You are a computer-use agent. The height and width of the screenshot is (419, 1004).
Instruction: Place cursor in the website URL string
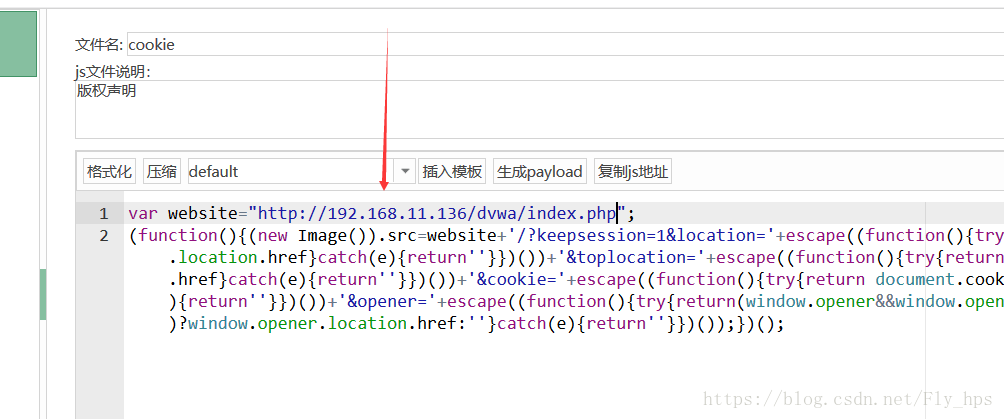[437, 213]
